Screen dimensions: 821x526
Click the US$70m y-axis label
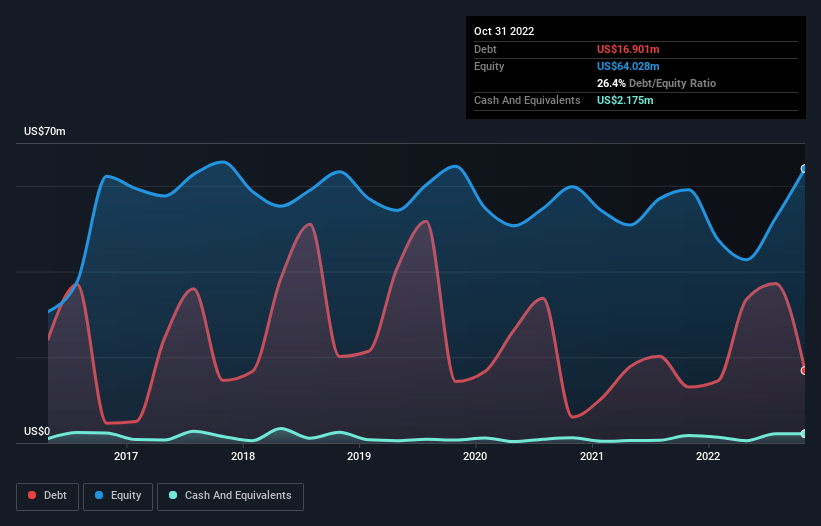pos(45,131)
